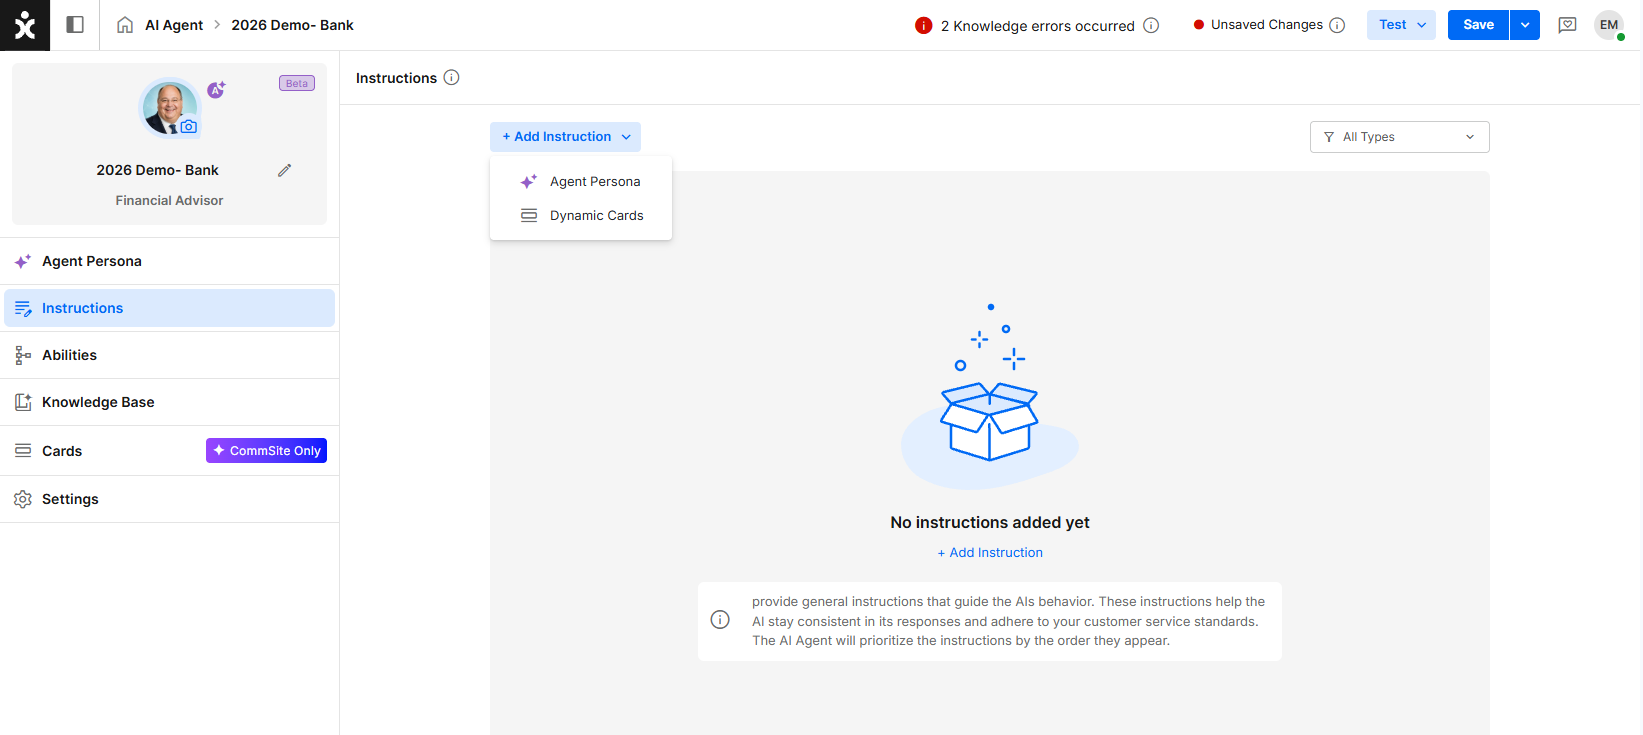
Task: Open info icon next to Instructions heading
Action: point(451,77)
